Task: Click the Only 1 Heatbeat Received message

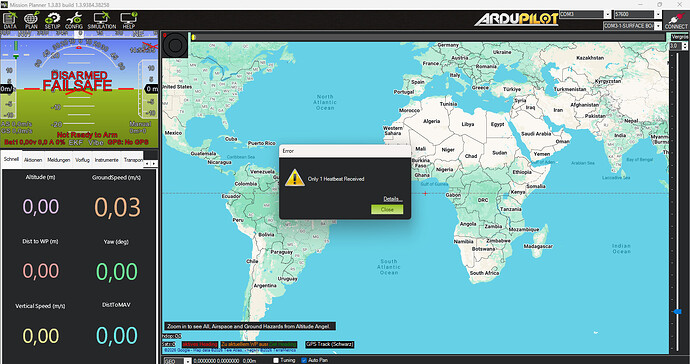Action: (x=336, y=179)
